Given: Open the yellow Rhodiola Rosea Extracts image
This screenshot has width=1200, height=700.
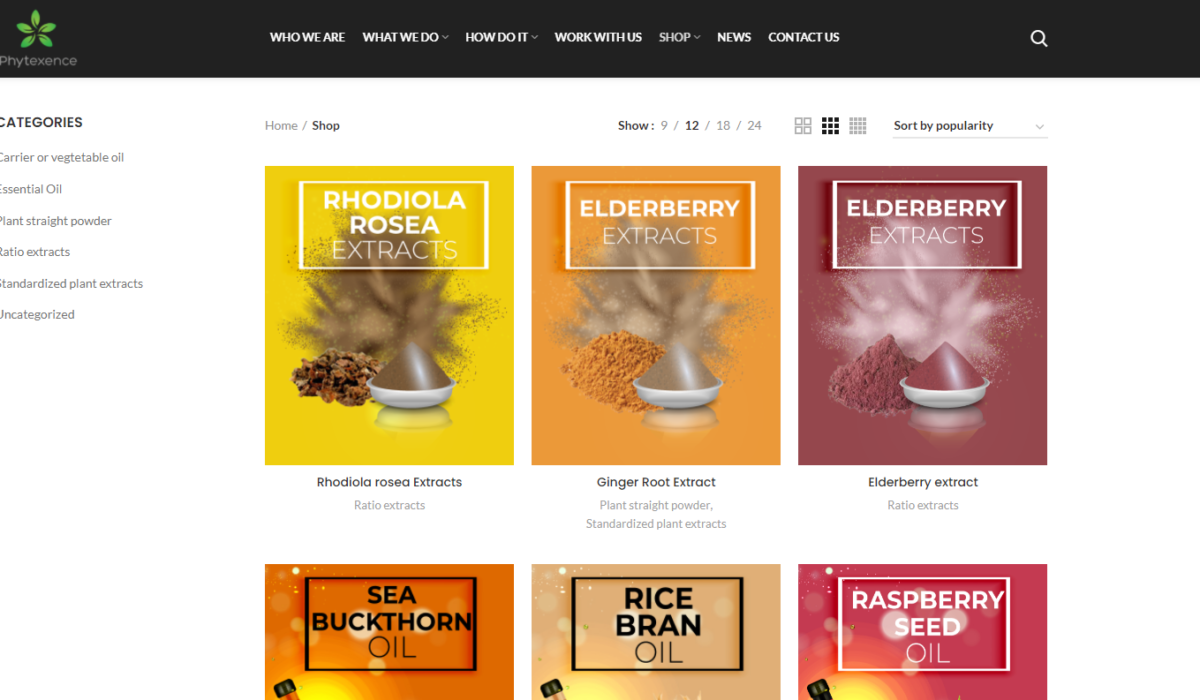Looking at the screenshot, I should 389,315.
